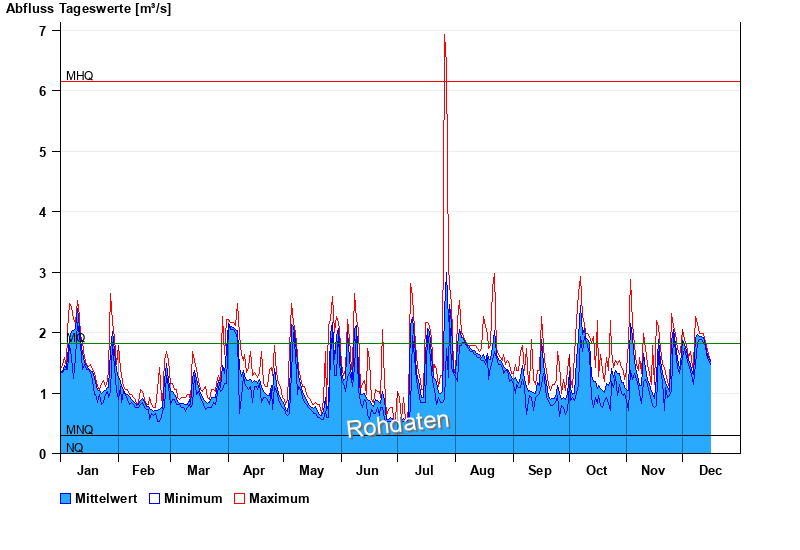Viewport: 800px width, 550px height.
Task: Select the Dec month label
Action: tap(710, 470)
